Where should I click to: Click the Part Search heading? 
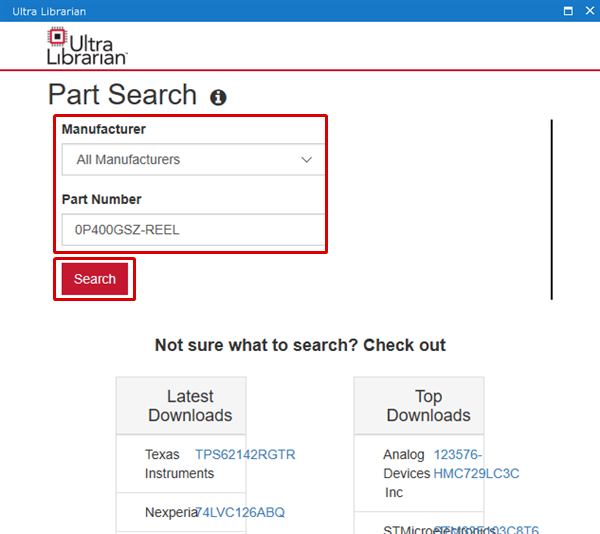coord(122,94)
